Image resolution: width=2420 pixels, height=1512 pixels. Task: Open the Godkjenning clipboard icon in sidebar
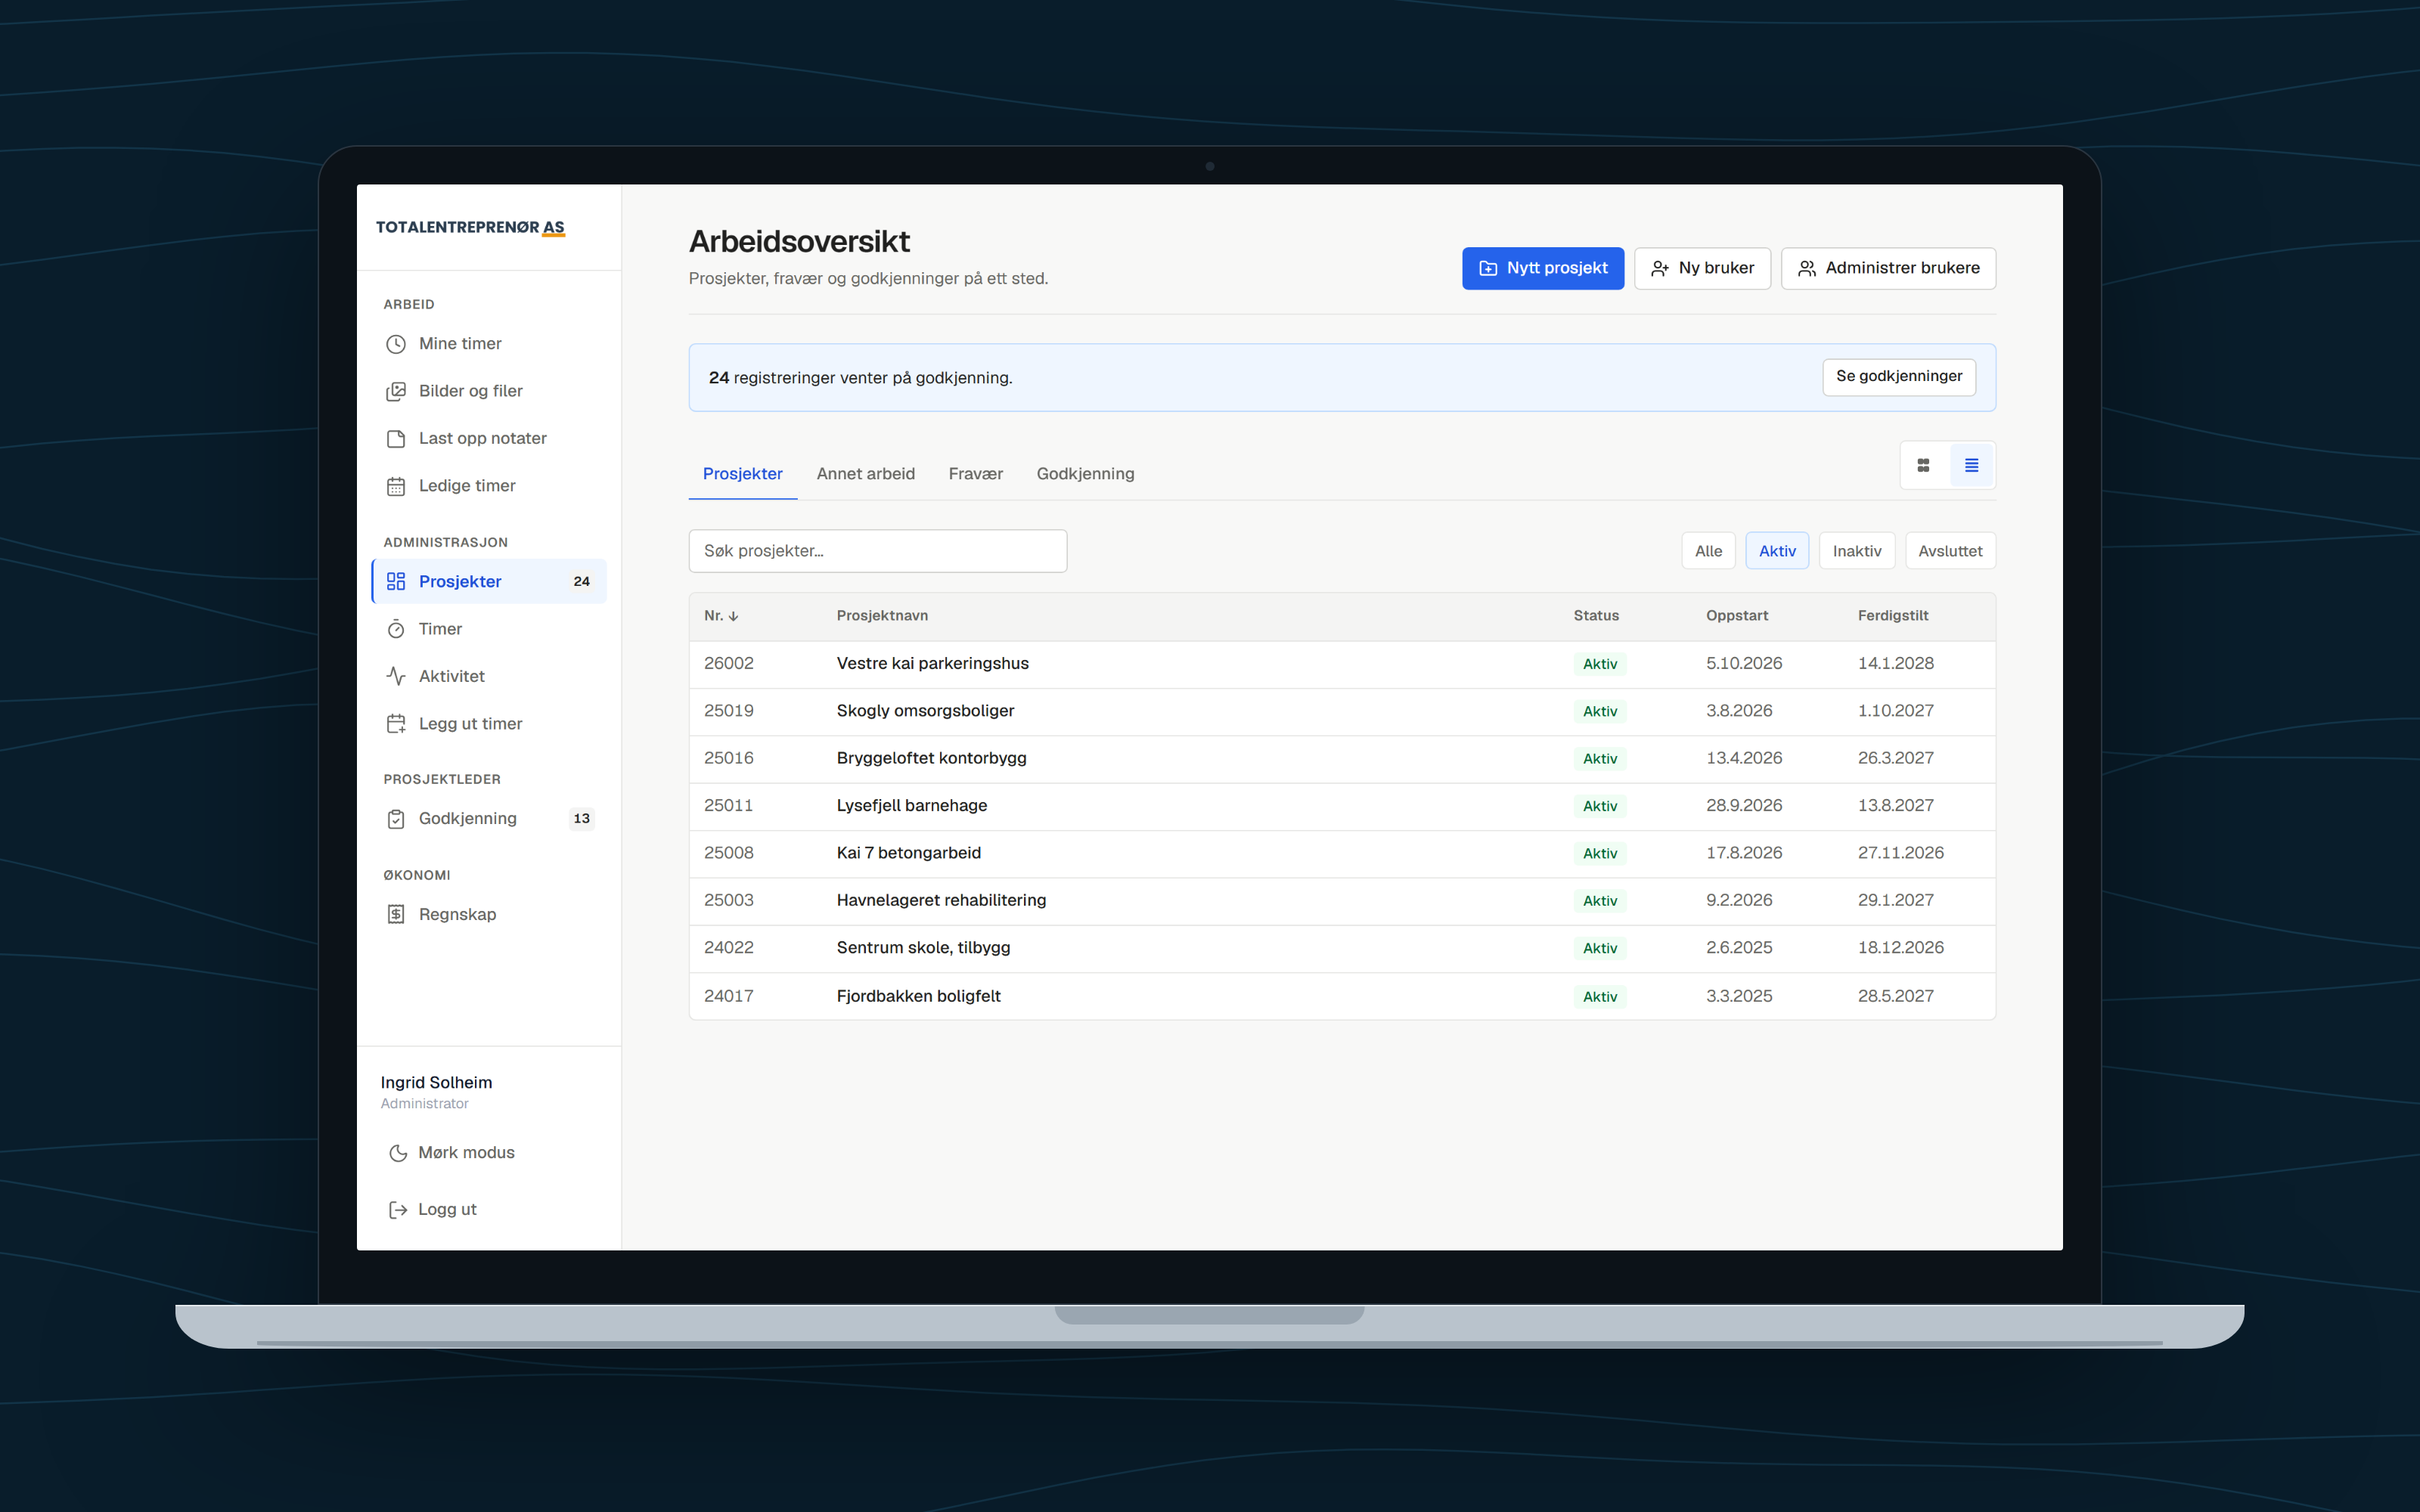click(396, 819)
